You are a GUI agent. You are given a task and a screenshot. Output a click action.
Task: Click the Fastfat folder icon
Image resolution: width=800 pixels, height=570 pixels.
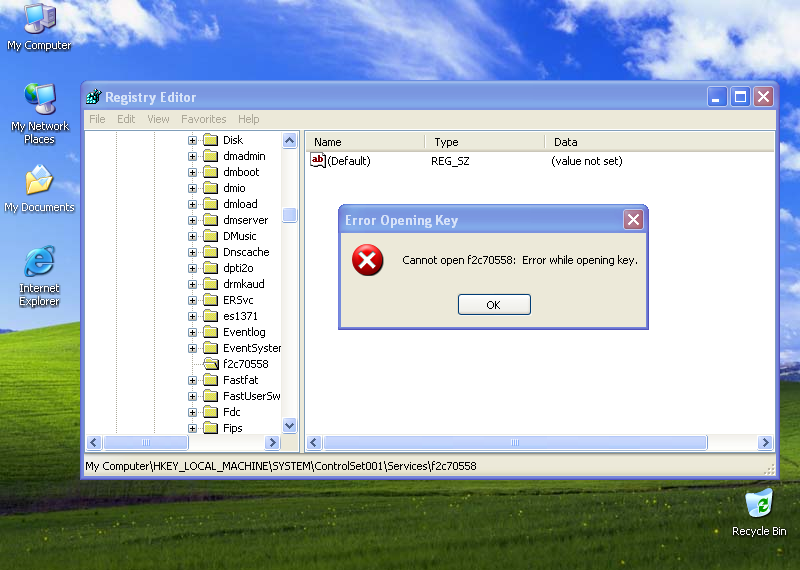click(x=210, y=380)
